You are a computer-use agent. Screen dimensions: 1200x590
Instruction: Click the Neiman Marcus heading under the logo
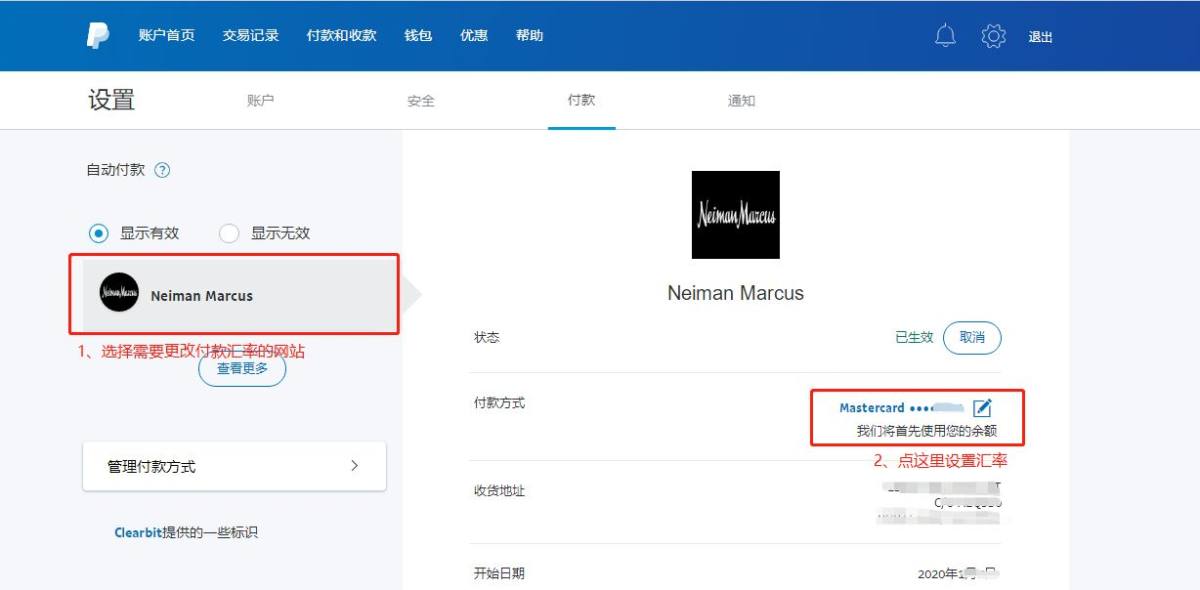(736, 293)
